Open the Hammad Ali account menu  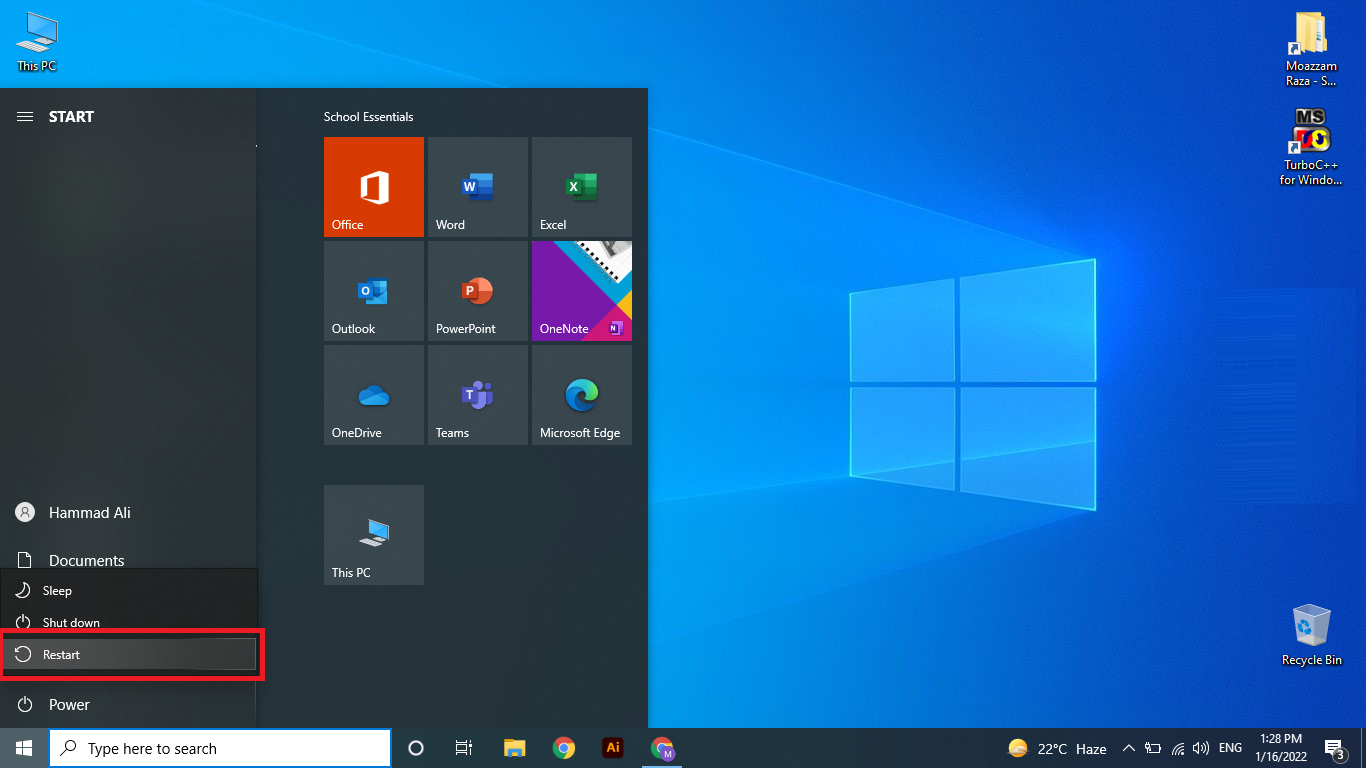click(128, 512)
